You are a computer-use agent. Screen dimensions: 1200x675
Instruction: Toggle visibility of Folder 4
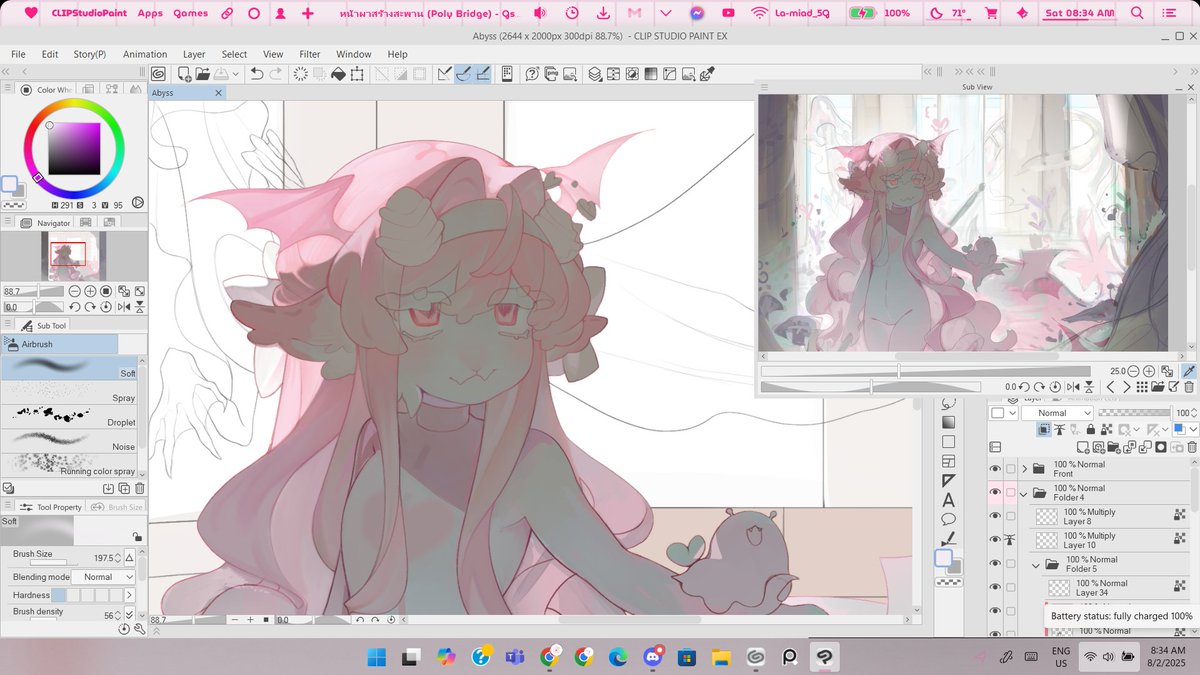(995, 493)
